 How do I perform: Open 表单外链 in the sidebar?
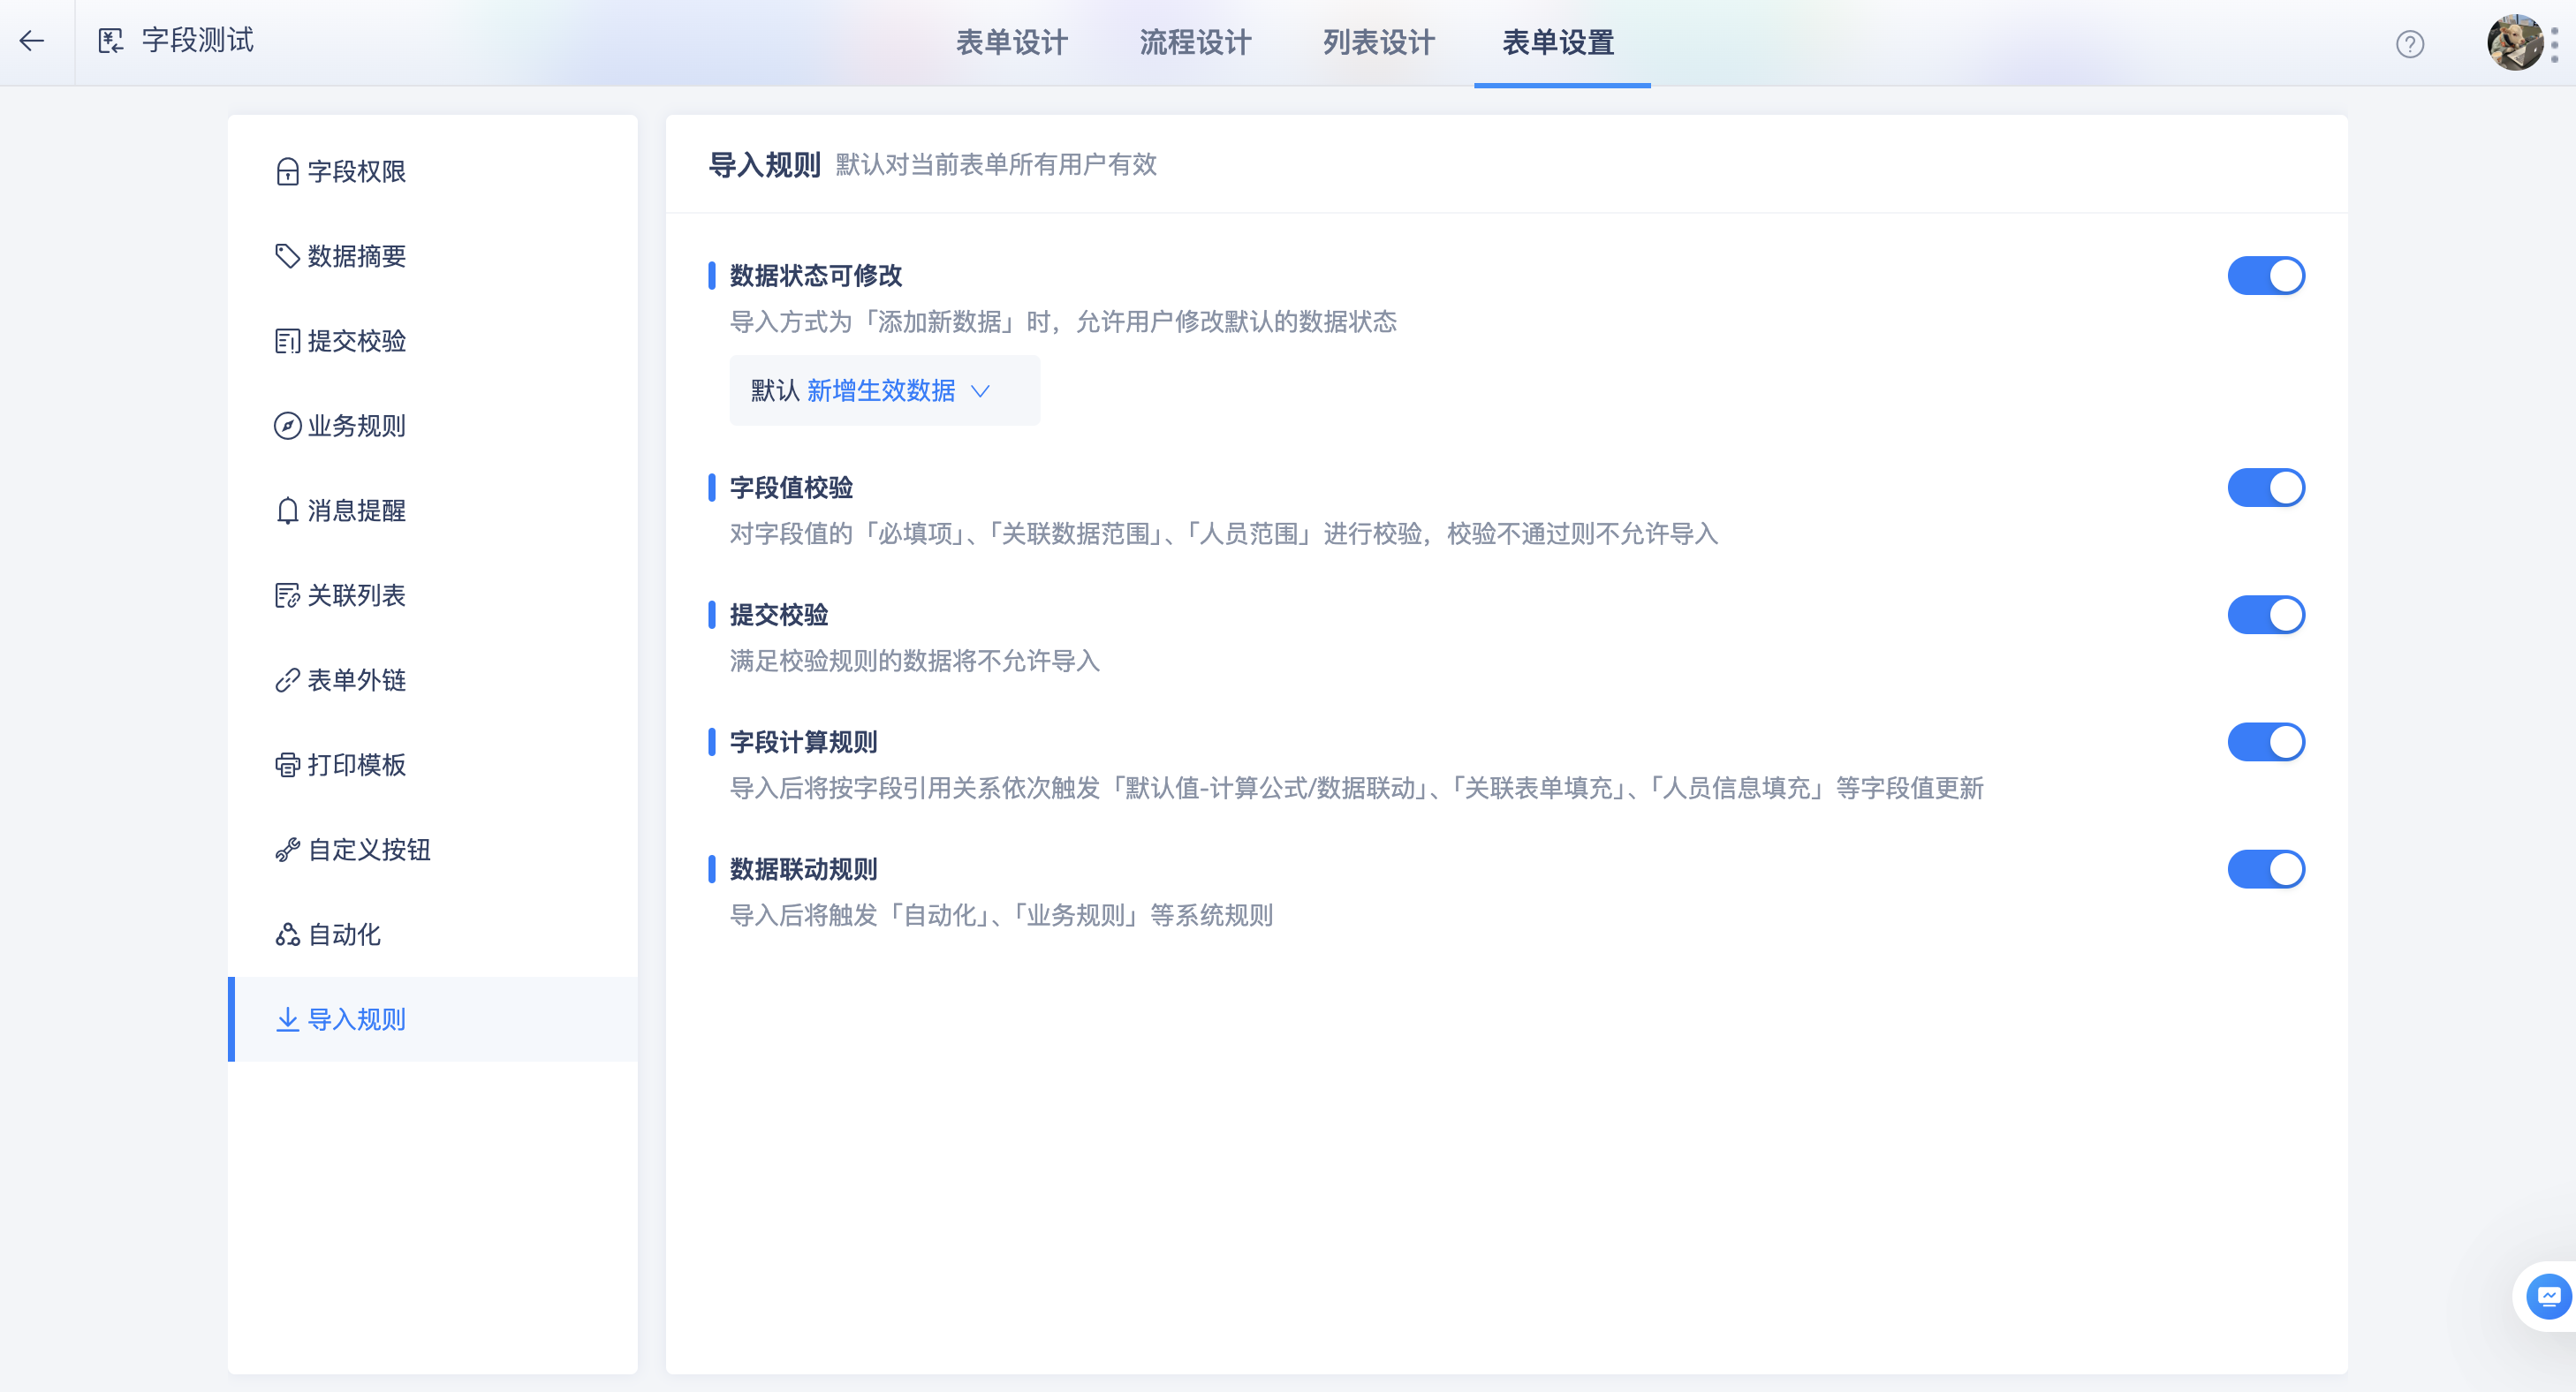[432, 680]
